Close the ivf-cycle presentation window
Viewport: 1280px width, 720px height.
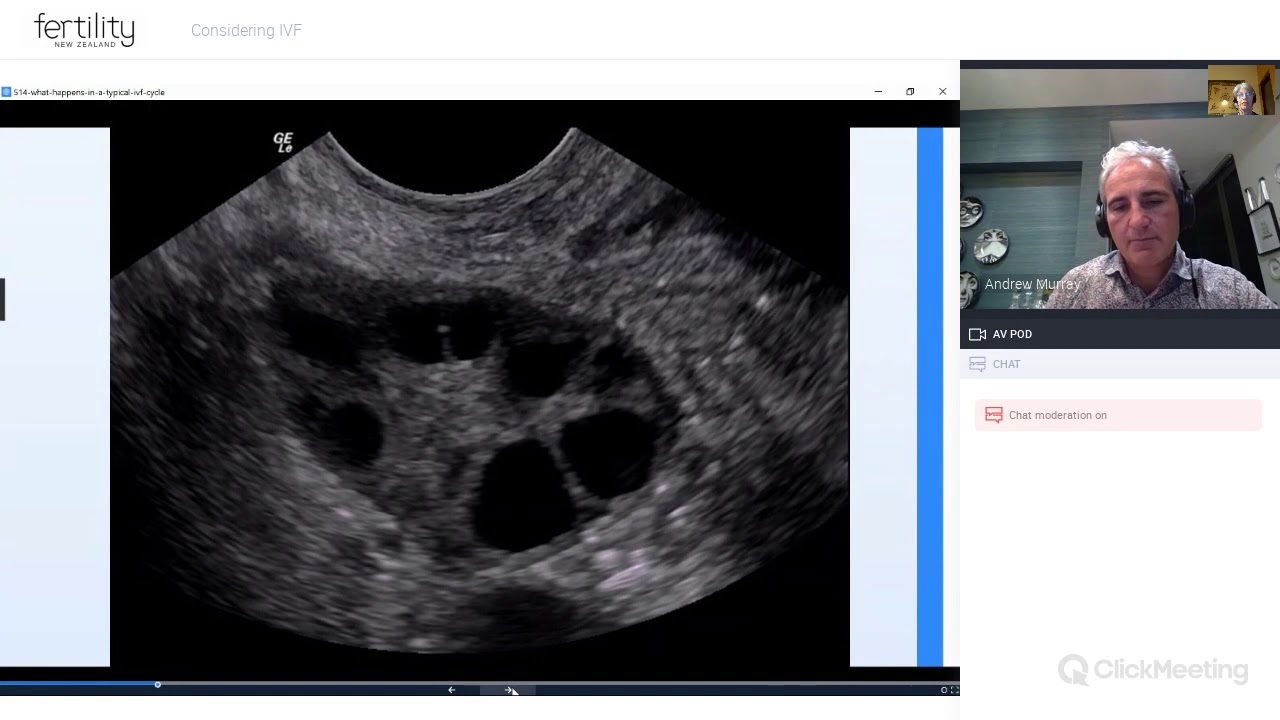[942, 91]
